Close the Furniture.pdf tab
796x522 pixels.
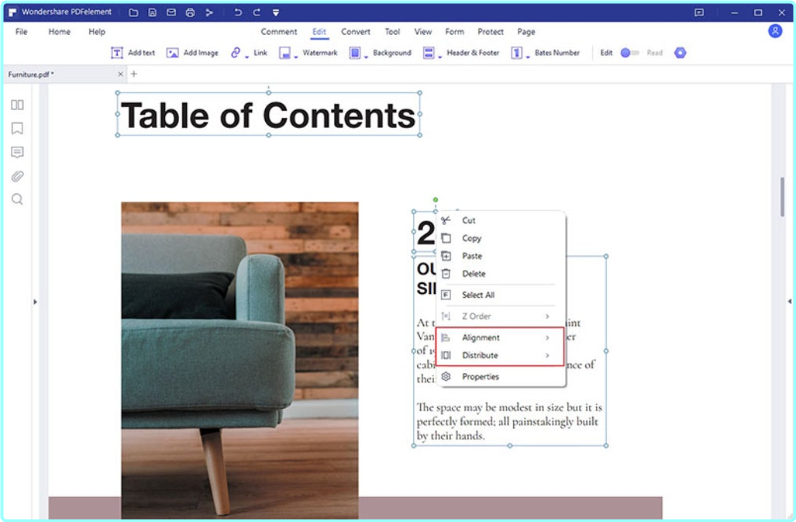click(x=120, y=74)
